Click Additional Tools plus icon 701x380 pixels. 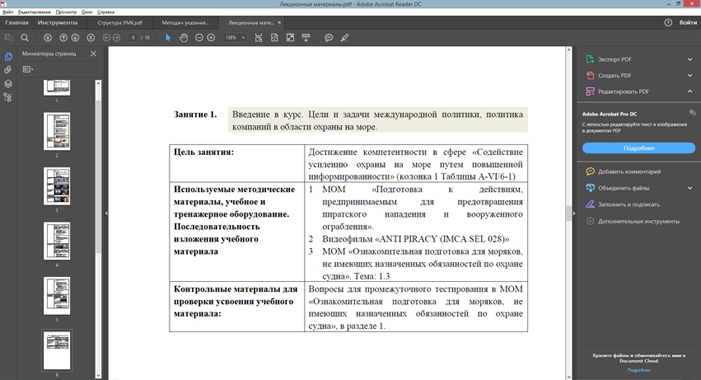[x=590, y=221]
